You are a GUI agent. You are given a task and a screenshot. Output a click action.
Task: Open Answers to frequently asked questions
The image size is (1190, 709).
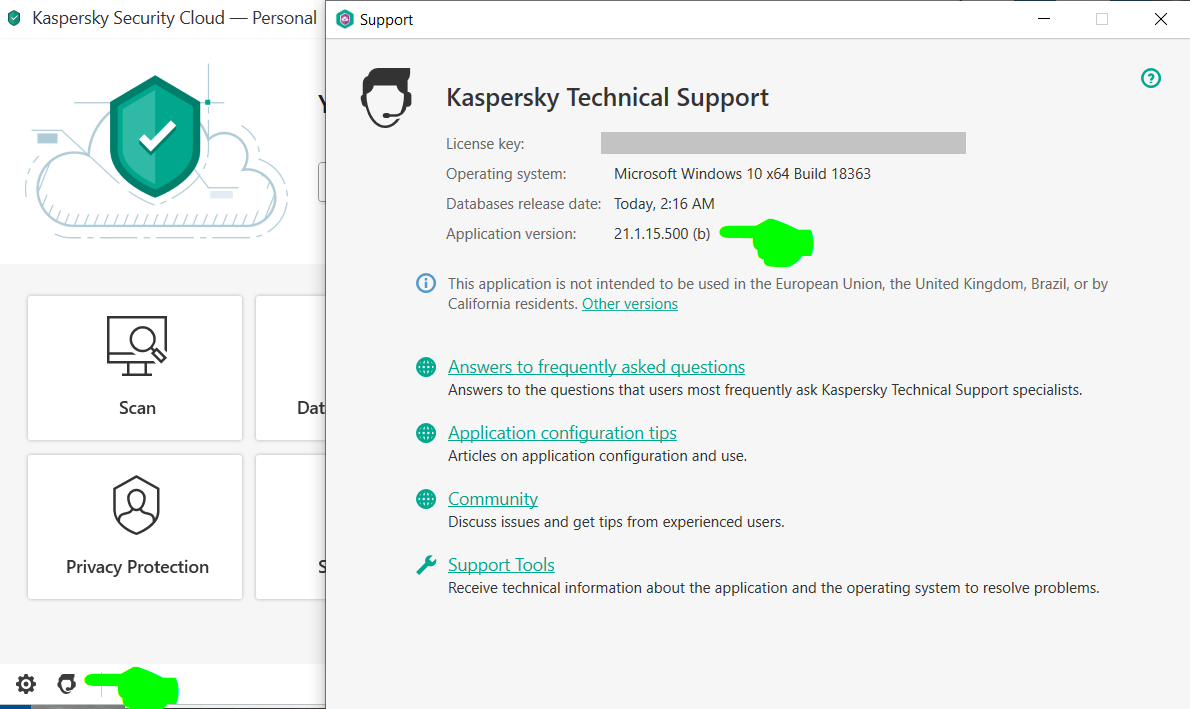point(596,367)
